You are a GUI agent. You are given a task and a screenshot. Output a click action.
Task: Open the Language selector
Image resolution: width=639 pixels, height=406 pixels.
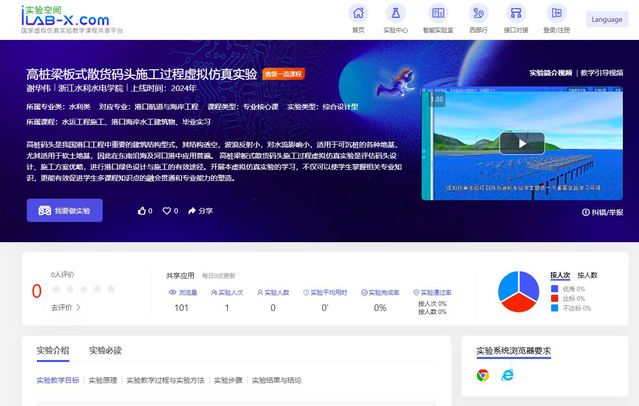(x=607, y=19)
